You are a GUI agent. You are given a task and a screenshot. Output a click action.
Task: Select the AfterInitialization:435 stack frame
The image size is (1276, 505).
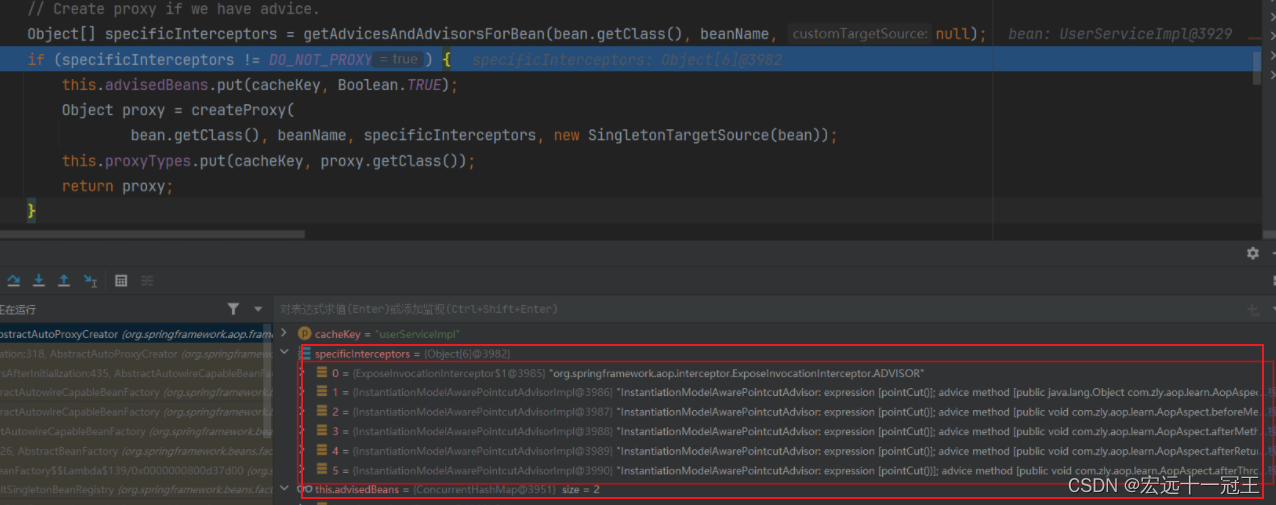click(x=136, y=373)
